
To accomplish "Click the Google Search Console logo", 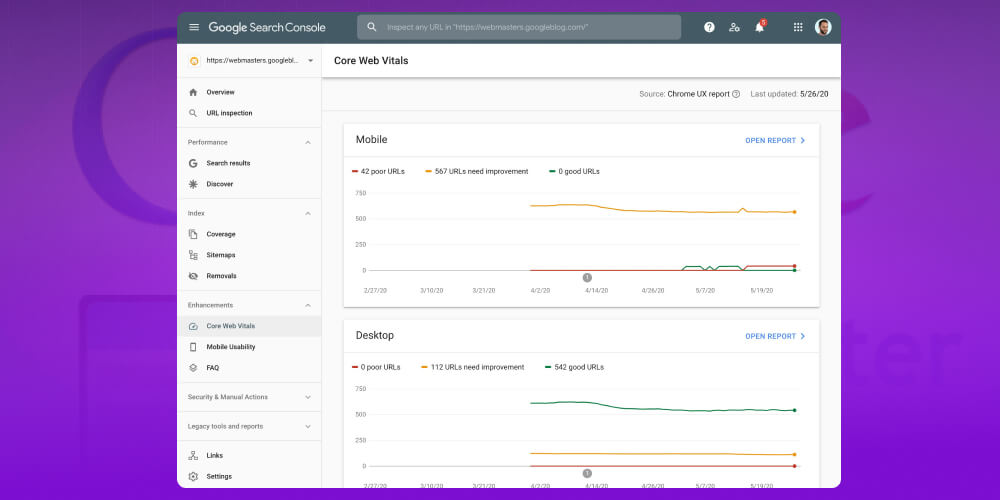I will (x=267, y=27).
